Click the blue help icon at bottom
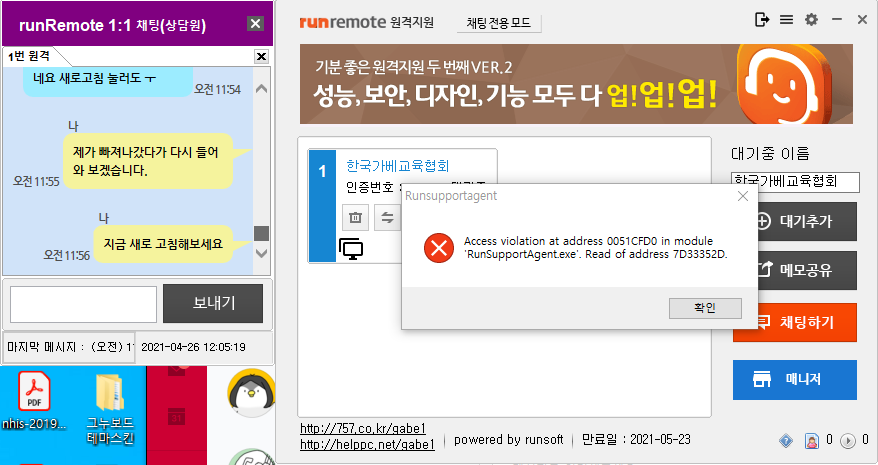 [x=786, y=440]
